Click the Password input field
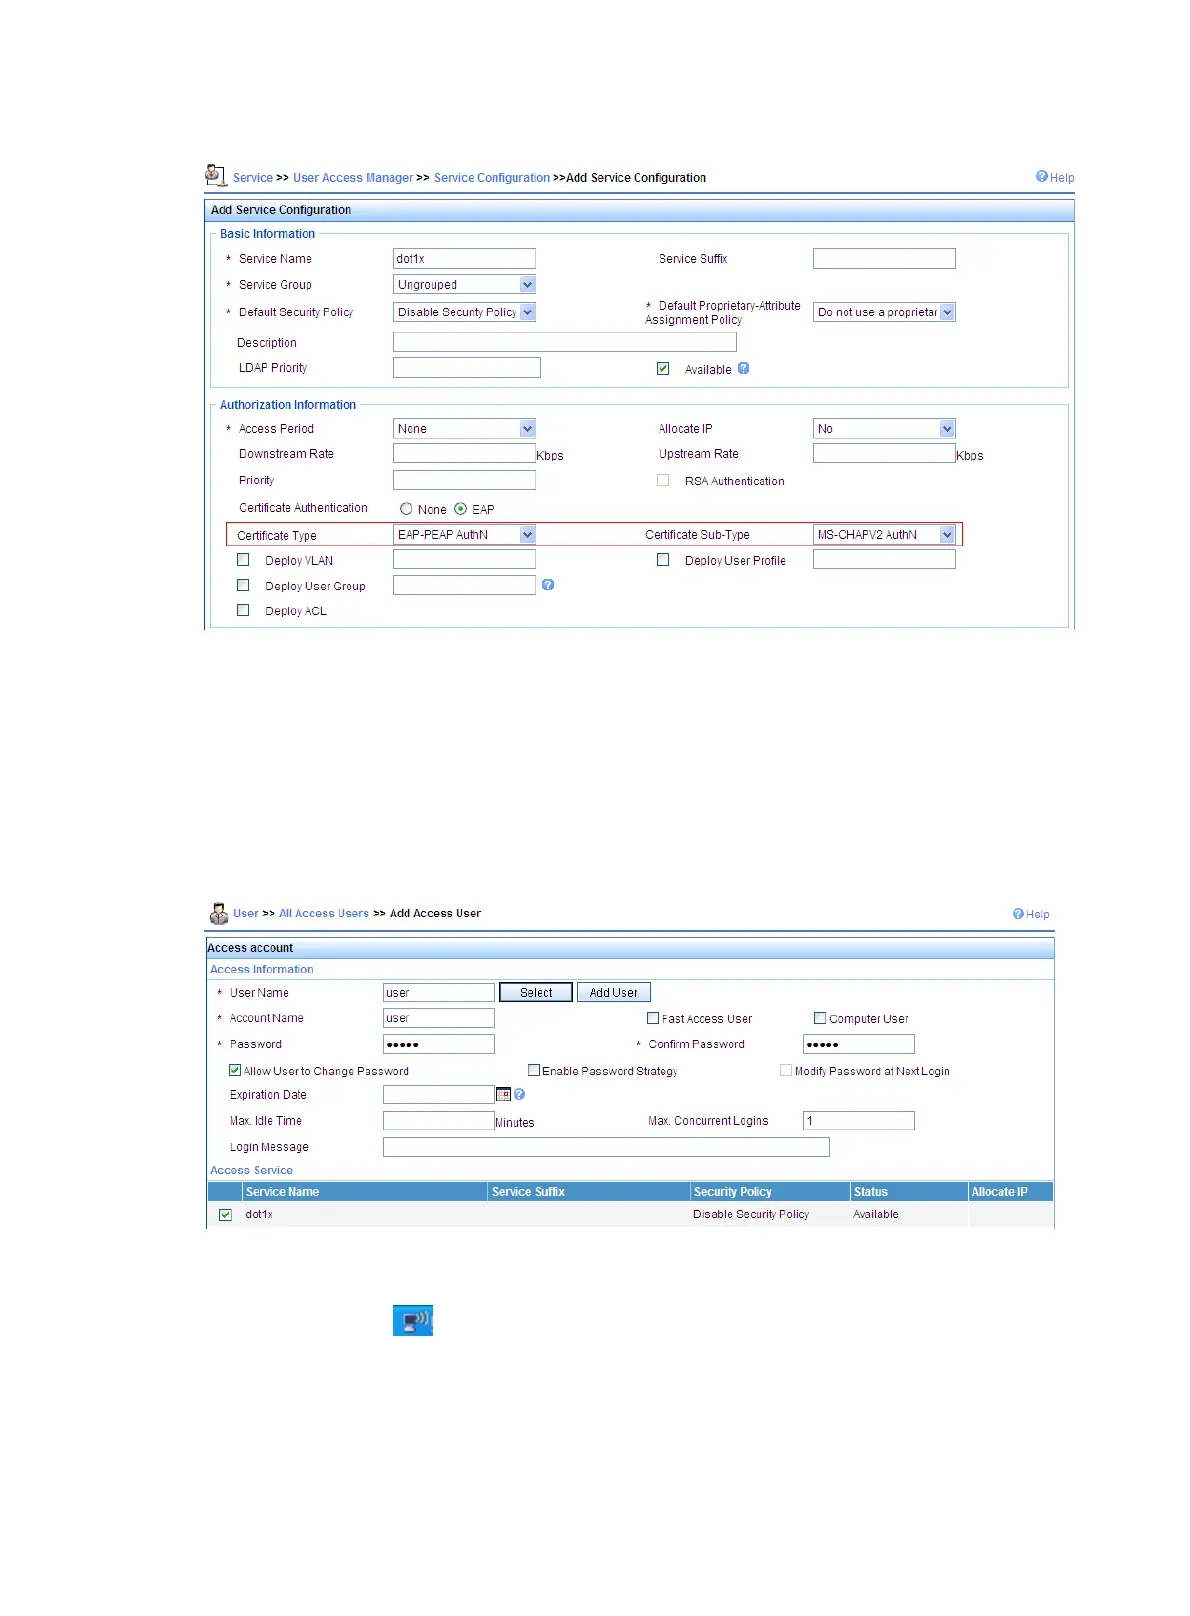1190x1616 pixels. 439,1044
